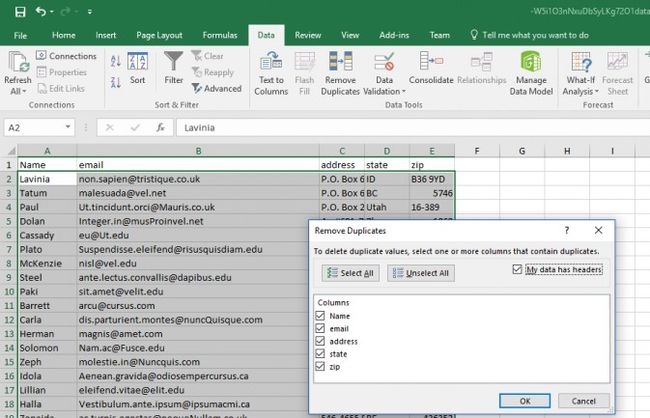Screen dimensions: 650x418
Task: Open the Add-ins tab
Action: 394,35
